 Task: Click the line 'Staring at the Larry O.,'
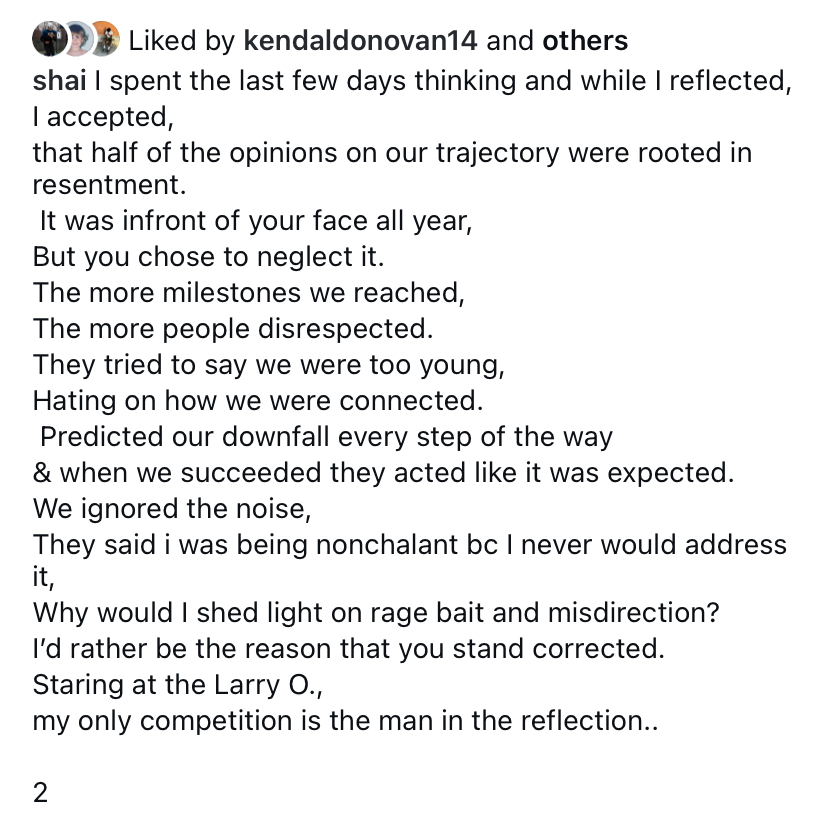pyautogui.click(x=177, y=685)
